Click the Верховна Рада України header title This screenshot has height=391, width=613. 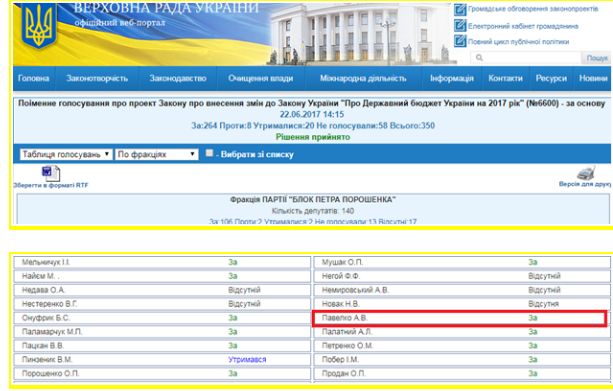pyautogui.click(x=166, y=8)
